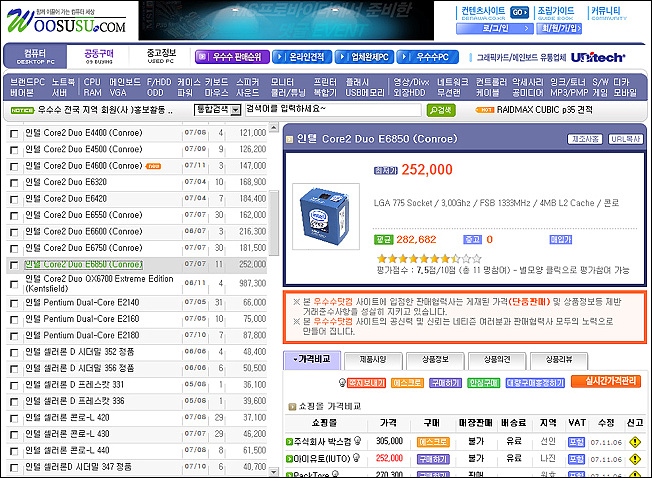Check the Core2 Duo E4500 (Conroe) checkbox

[14, 150]
